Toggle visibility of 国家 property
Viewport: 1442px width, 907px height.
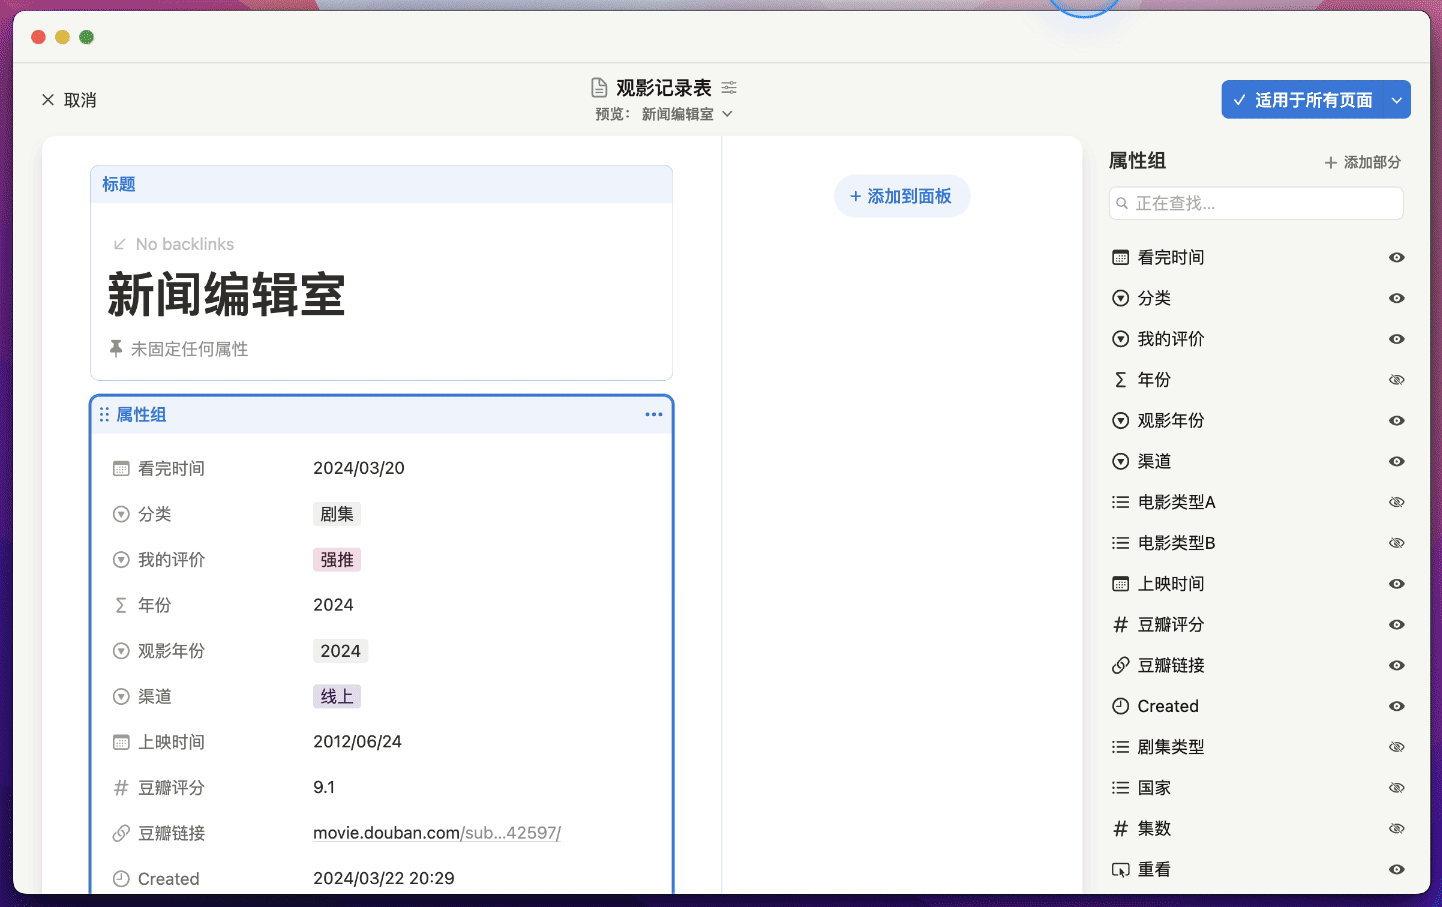(1397, 788)
